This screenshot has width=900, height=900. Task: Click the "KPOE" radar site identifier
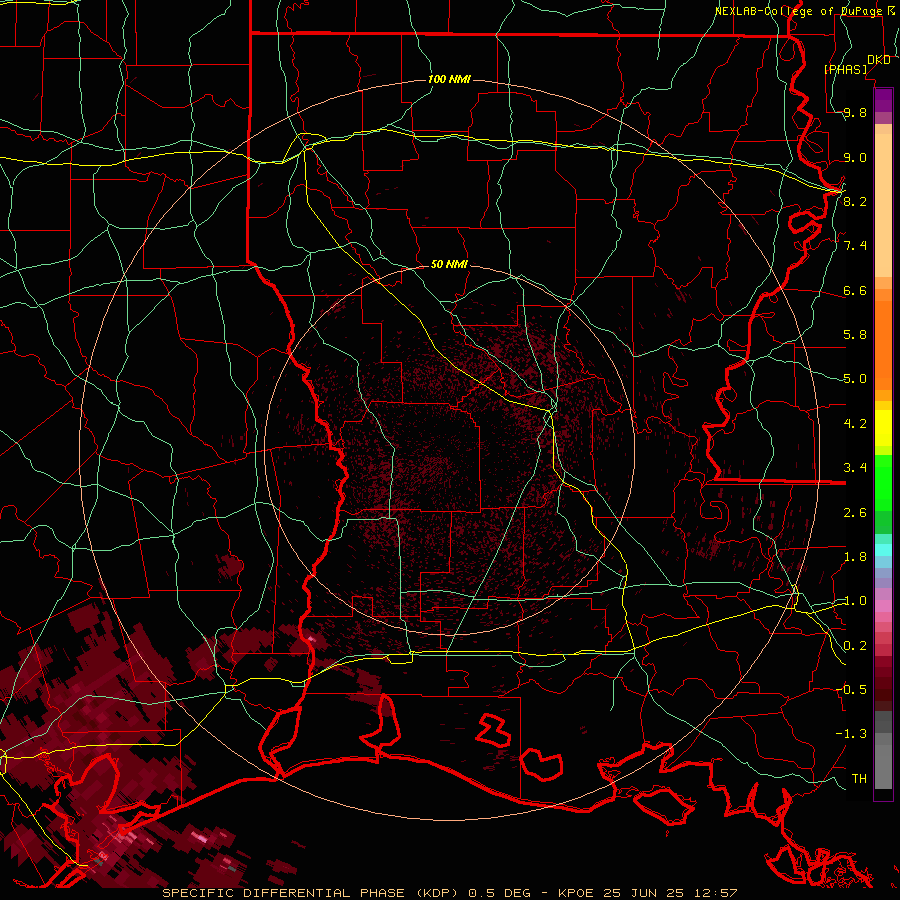pyautogui.click(x=576, y=893)
